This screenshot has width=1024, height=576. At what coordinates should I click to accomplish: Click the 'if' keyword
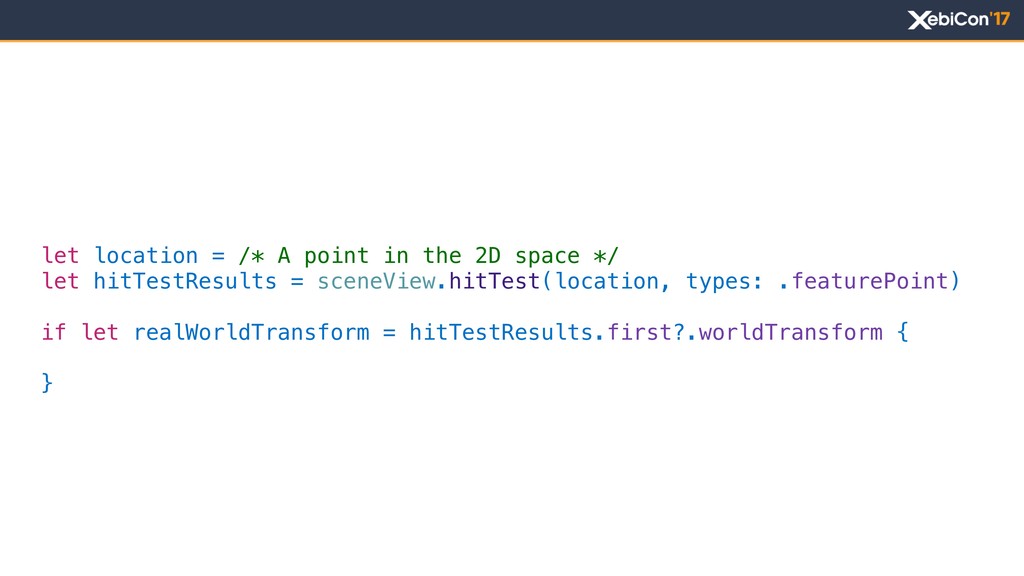[x=54, y=332]
